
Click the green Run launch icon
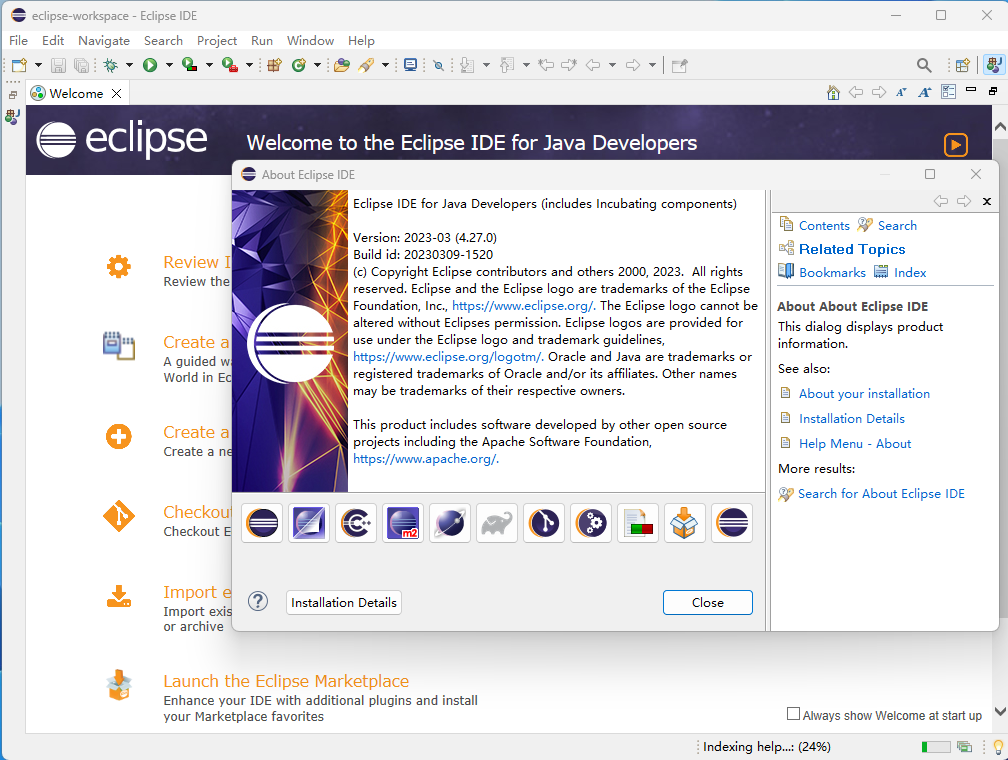coord(150,65)
